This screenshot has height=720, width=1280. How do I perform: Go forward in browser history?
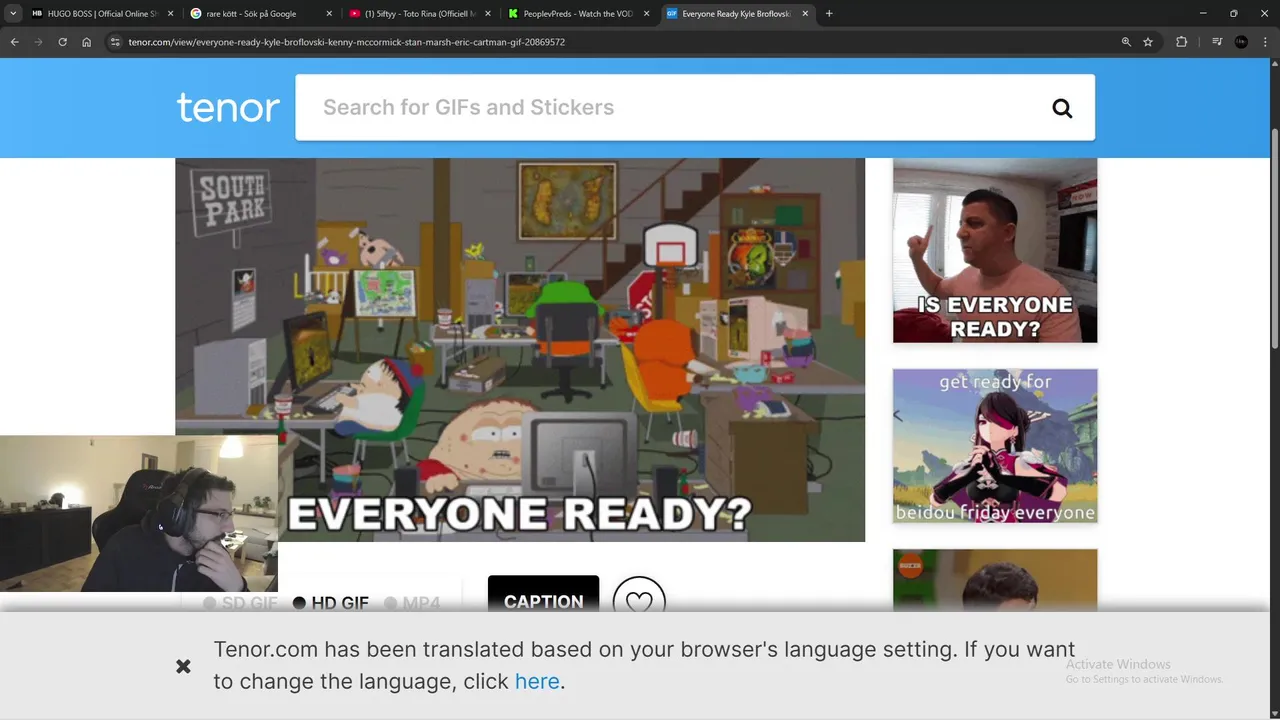click(38, 42)
